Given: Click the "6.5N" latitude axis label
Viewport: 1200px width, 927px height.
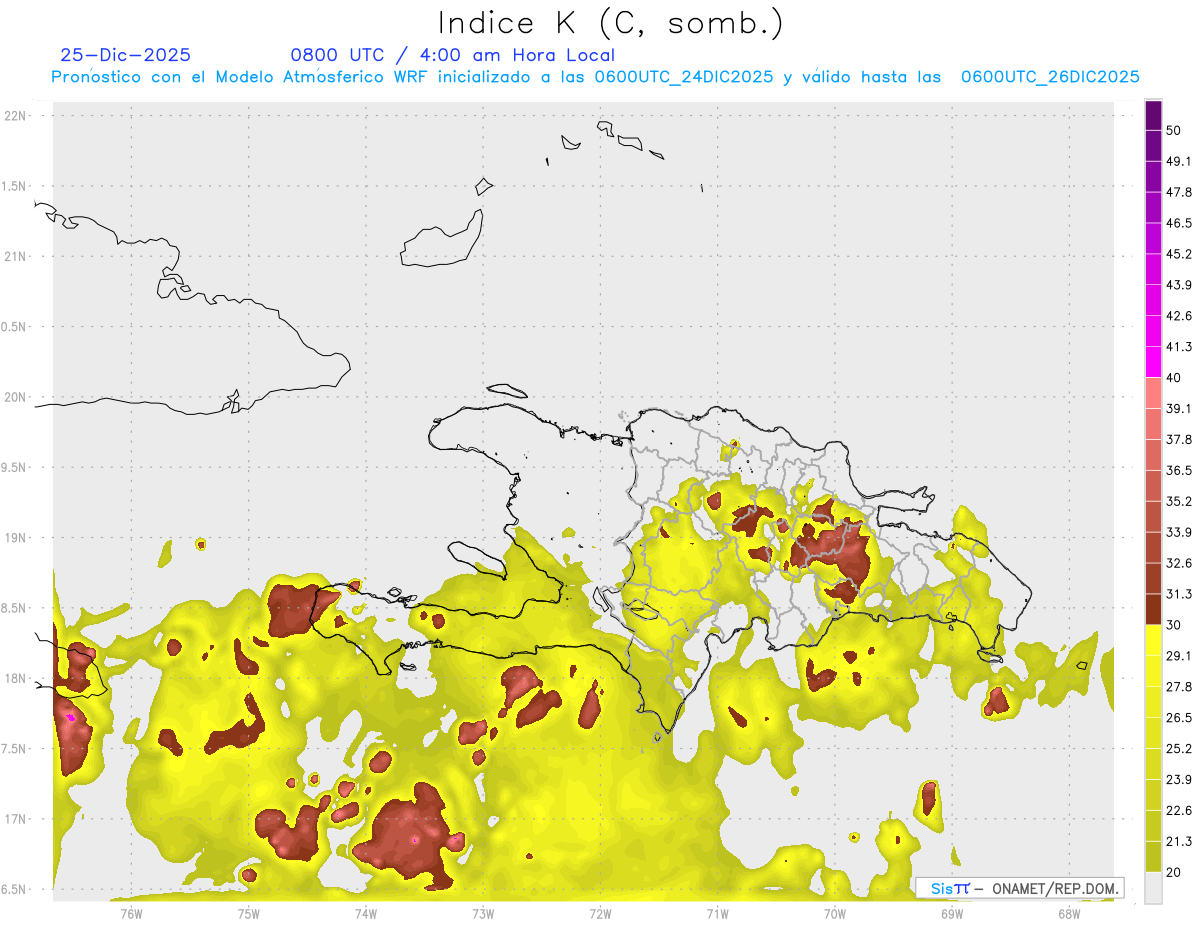Looking at the screenshot, I should point(14,889).
